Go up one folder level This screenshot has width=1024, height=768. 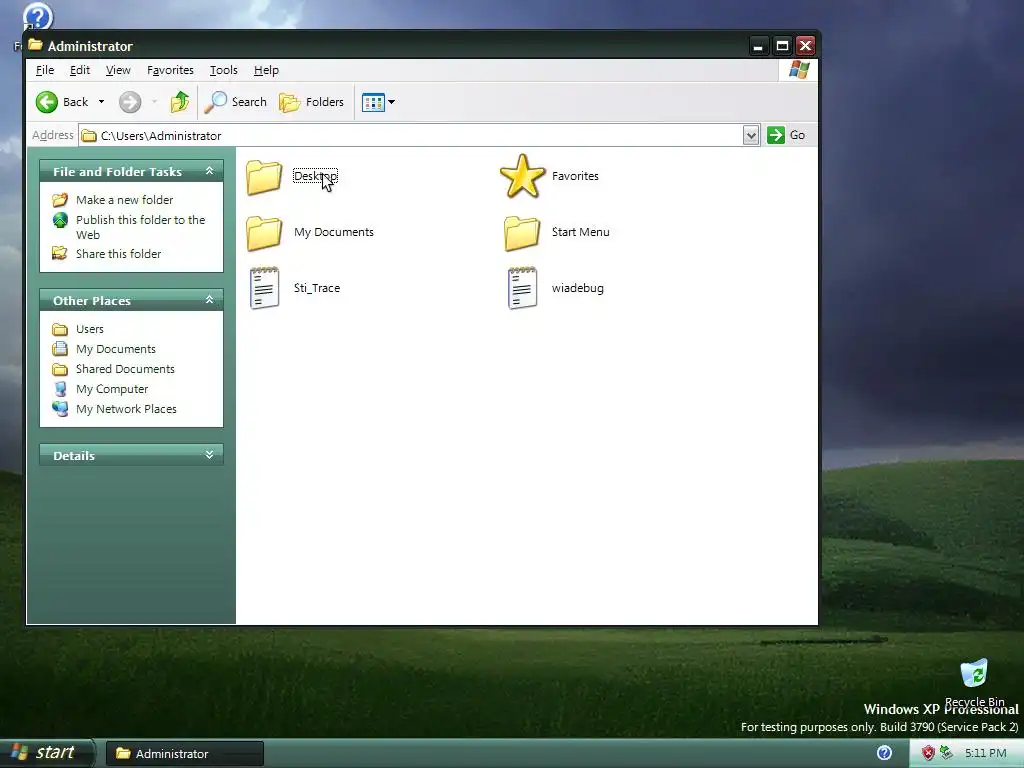click(180, 102)
